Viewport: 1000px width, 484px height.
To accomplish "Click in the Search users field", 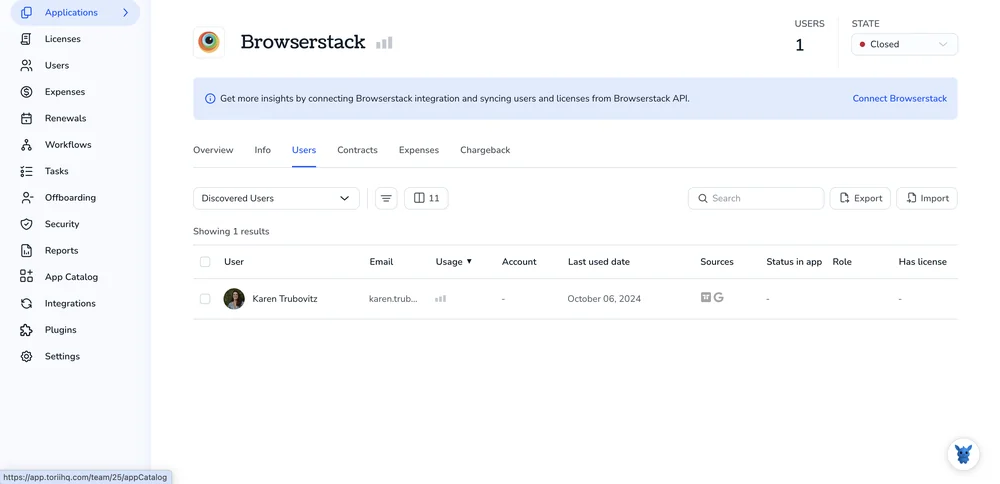I will (x=756, y=198).
